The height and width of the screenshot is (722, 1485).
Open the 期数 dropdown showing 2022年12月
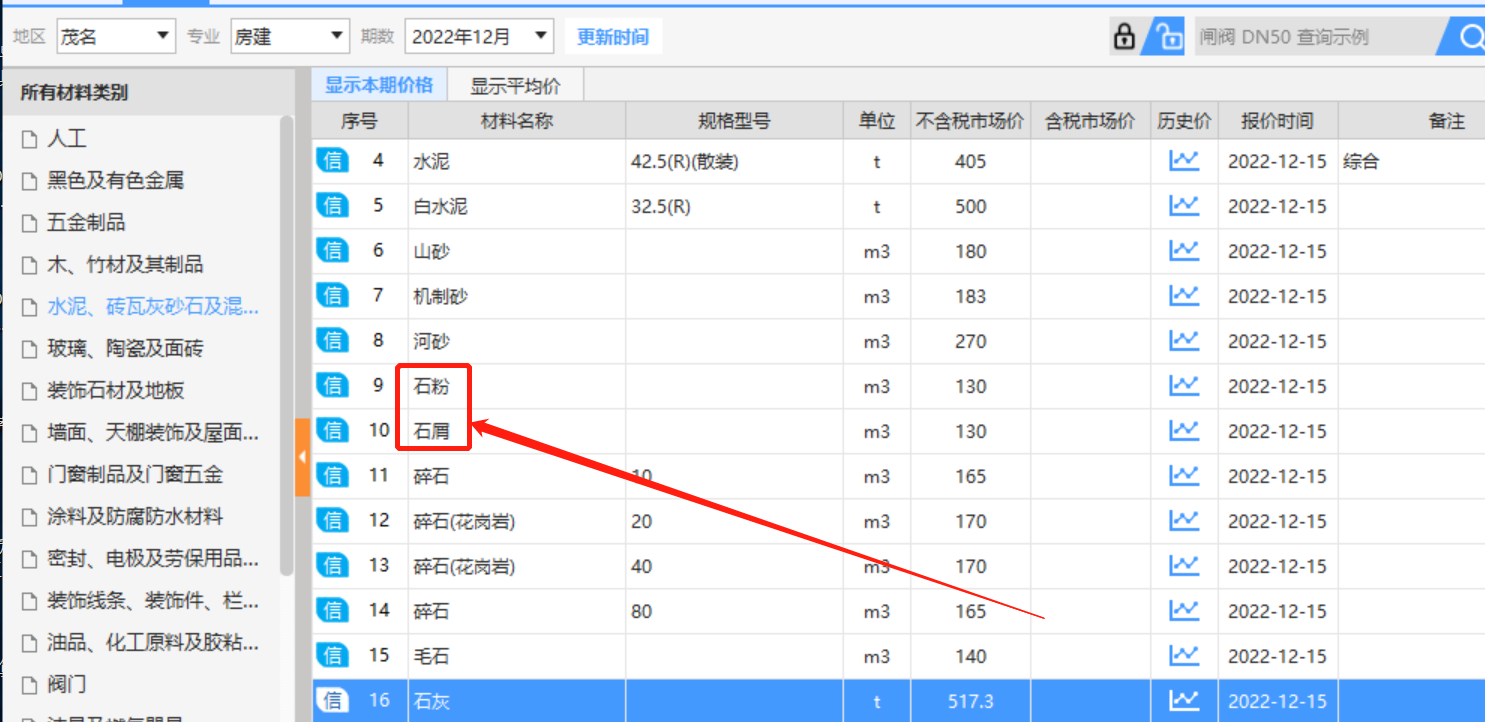pyautogui.click(x=479, y=37)
